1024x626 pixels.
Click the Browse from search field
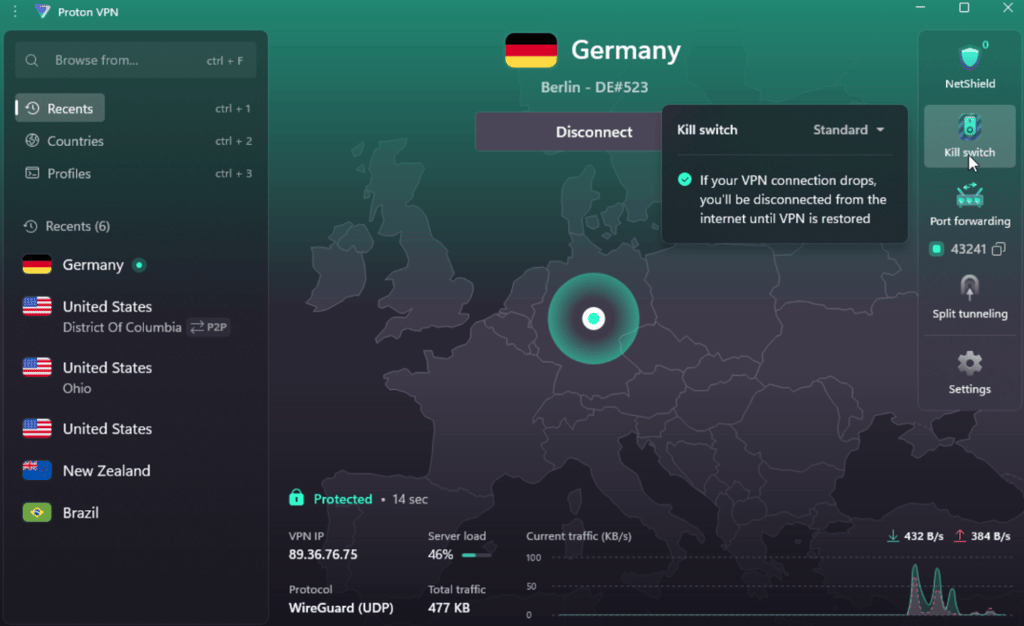coord(136,60)
